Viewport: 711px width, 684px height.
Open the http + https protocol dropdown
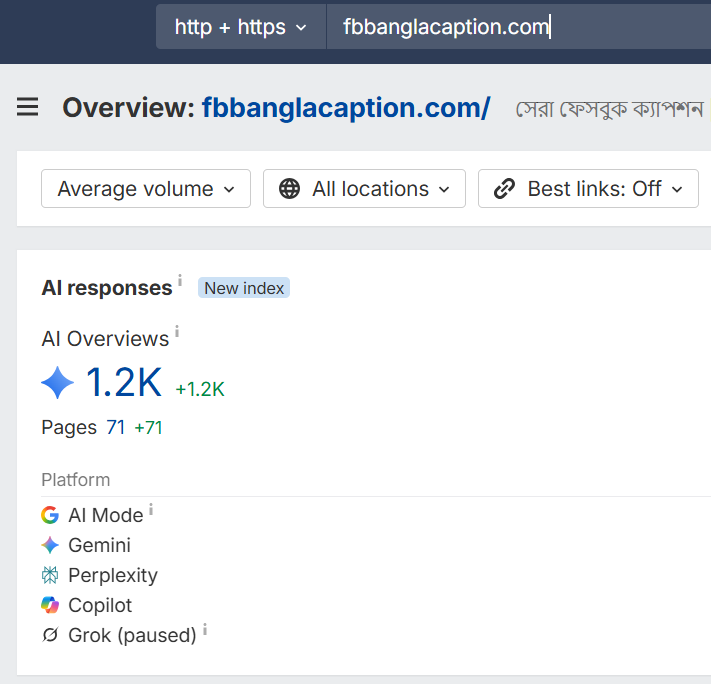(x=241, y=27)
